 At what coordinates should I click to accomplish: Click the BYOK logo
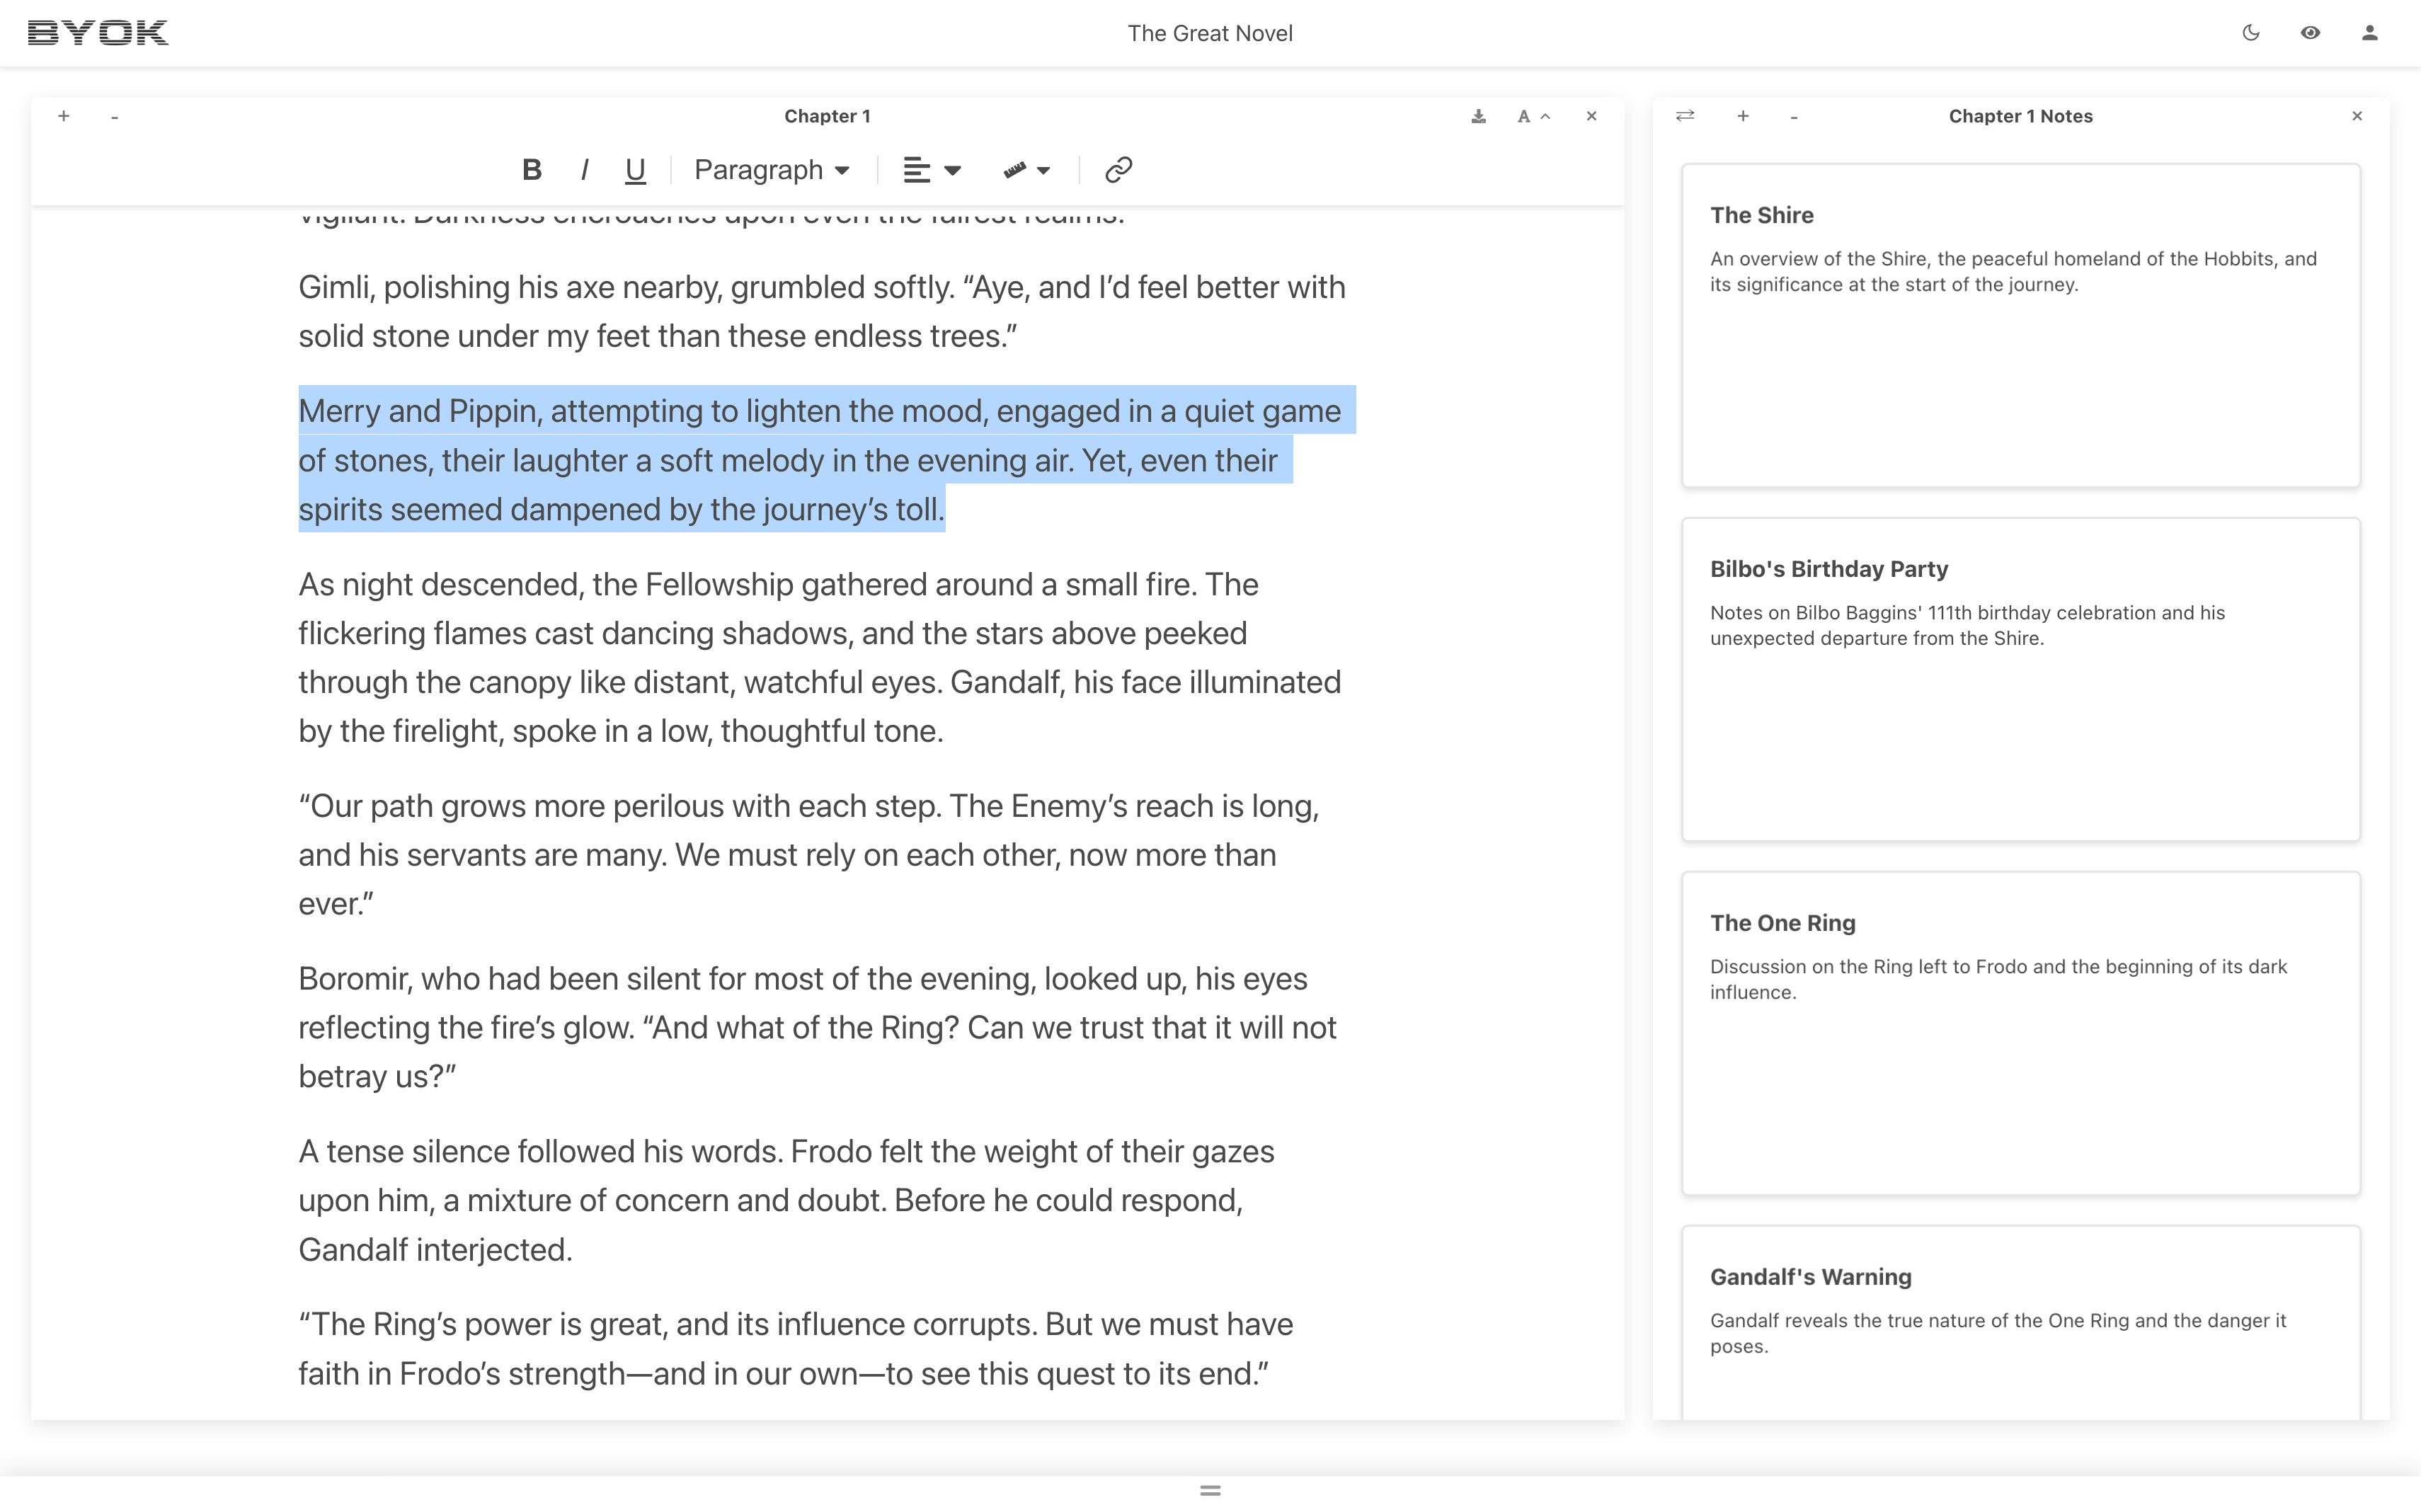pyautogui.click(x=98, y=33)
